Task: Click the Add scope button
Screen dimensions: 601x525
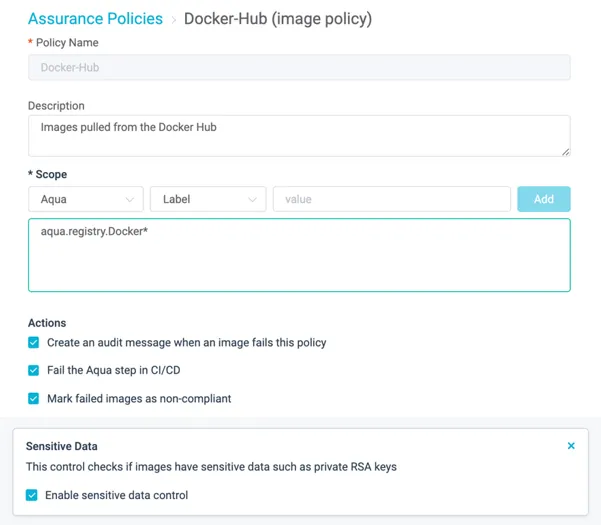Action: [x=544, y=199]
